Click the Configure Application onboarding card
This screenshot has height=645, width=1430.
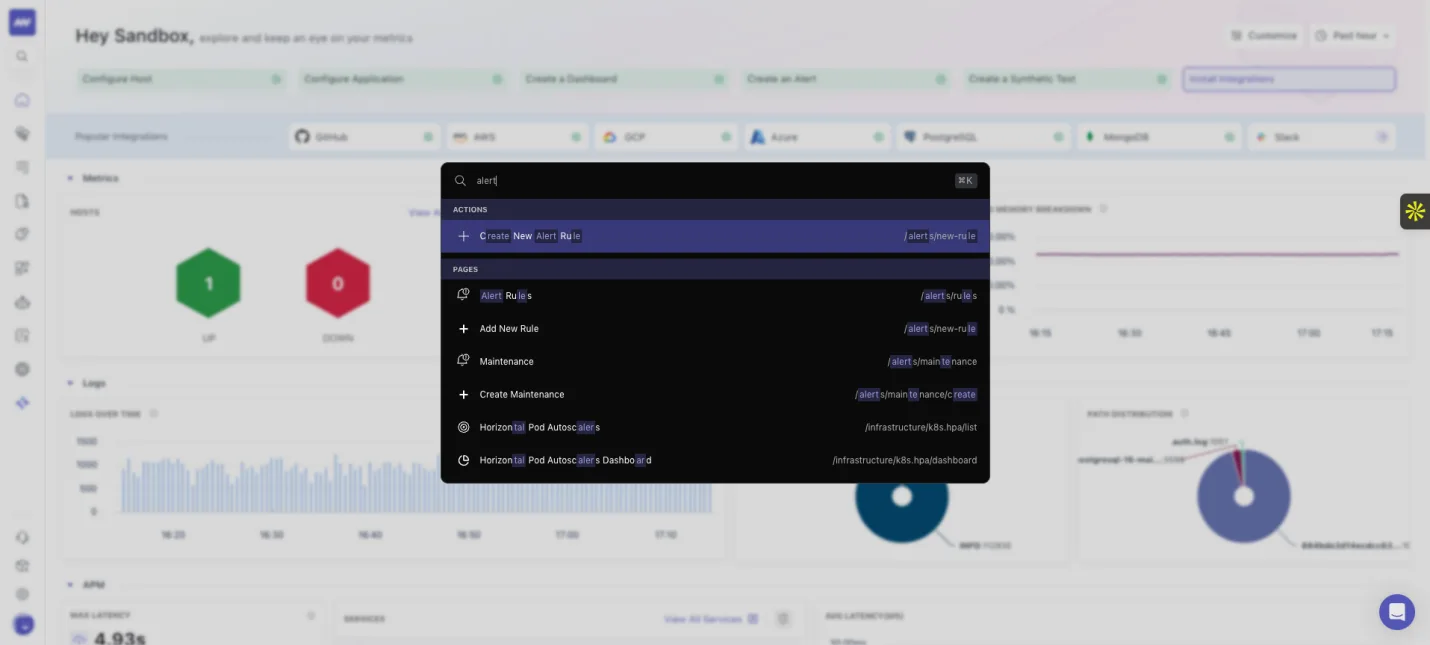pyautogui.click(x=403, y=79)
